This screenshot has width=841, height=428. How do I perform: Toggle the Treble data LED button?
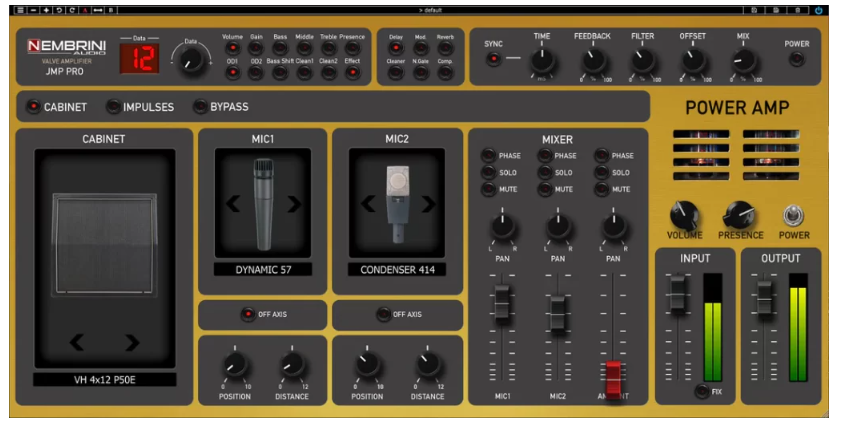pos(328,48)
